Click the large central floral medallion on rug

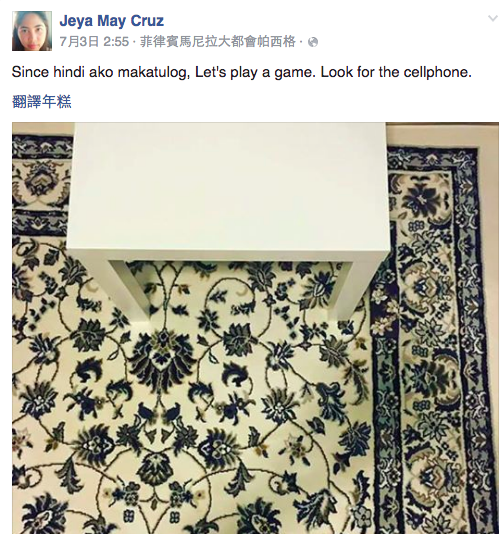(162, 358)
